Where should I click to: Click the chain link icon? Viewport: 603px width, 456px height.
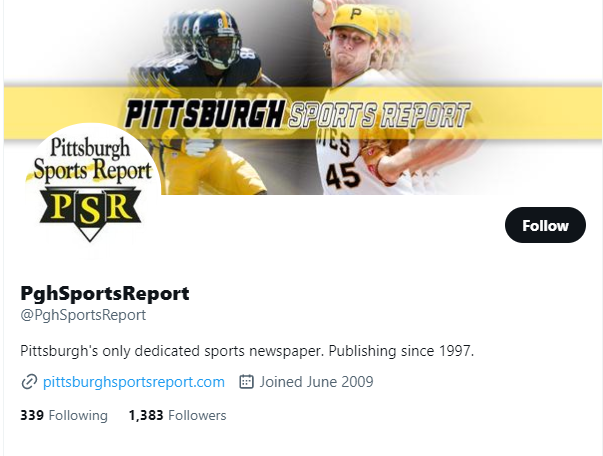(29, 382)
